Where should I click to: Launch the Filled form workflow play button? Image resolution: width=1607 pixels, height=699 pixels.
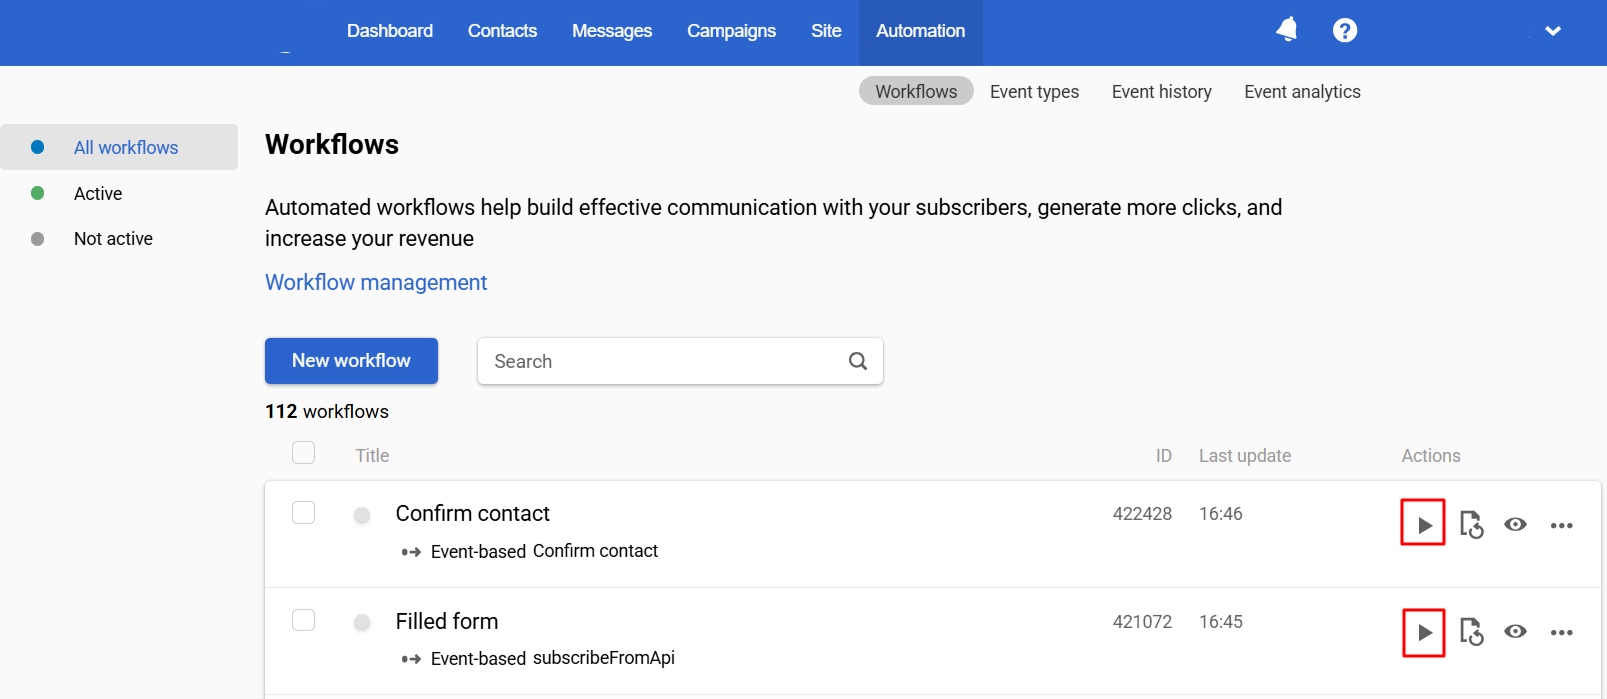pos(1424,632)
